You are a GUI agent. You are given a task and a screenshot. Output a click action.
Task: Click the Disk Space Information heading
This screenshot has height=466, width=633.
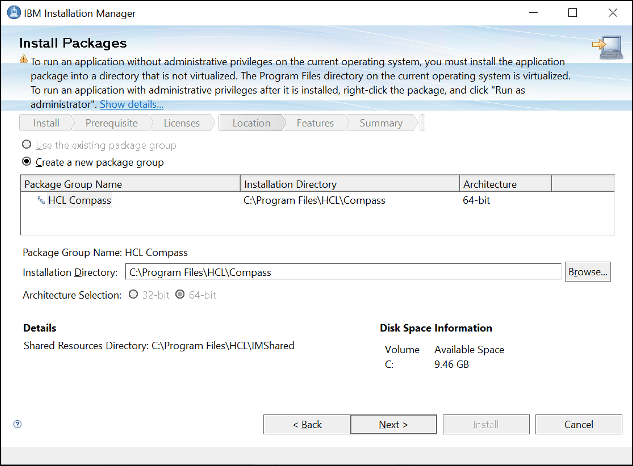[x=436, y=328]
